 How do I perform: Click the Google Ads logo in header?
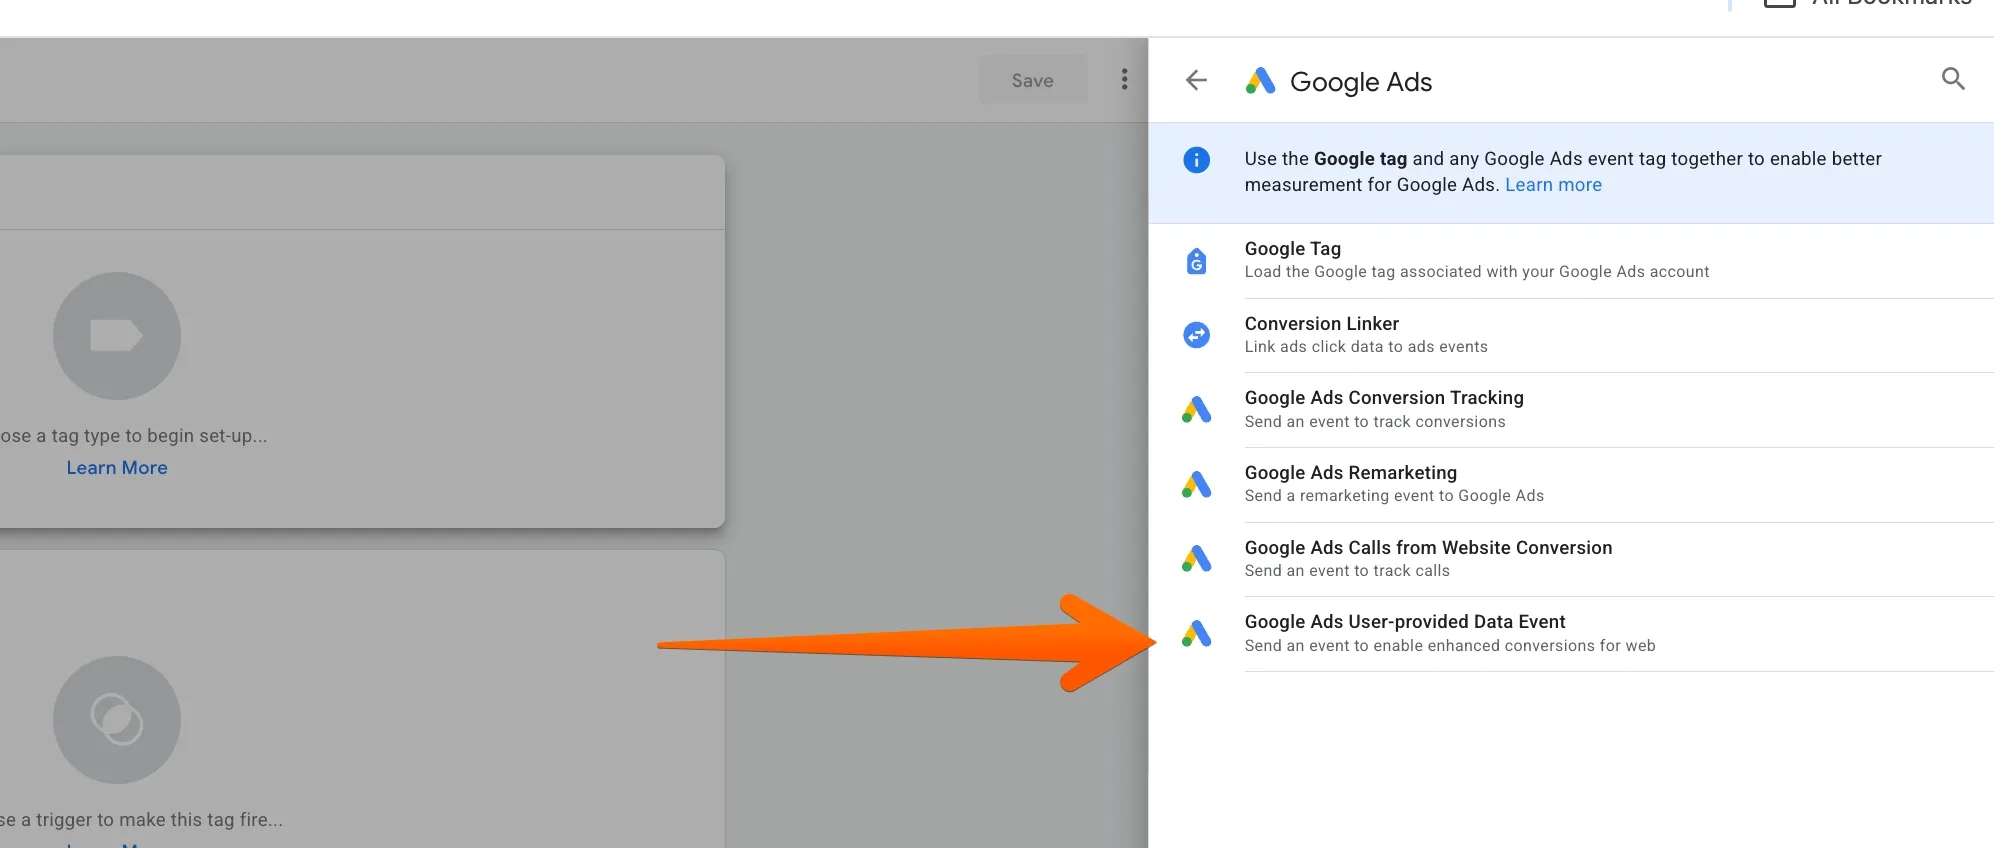(1260, 81)
